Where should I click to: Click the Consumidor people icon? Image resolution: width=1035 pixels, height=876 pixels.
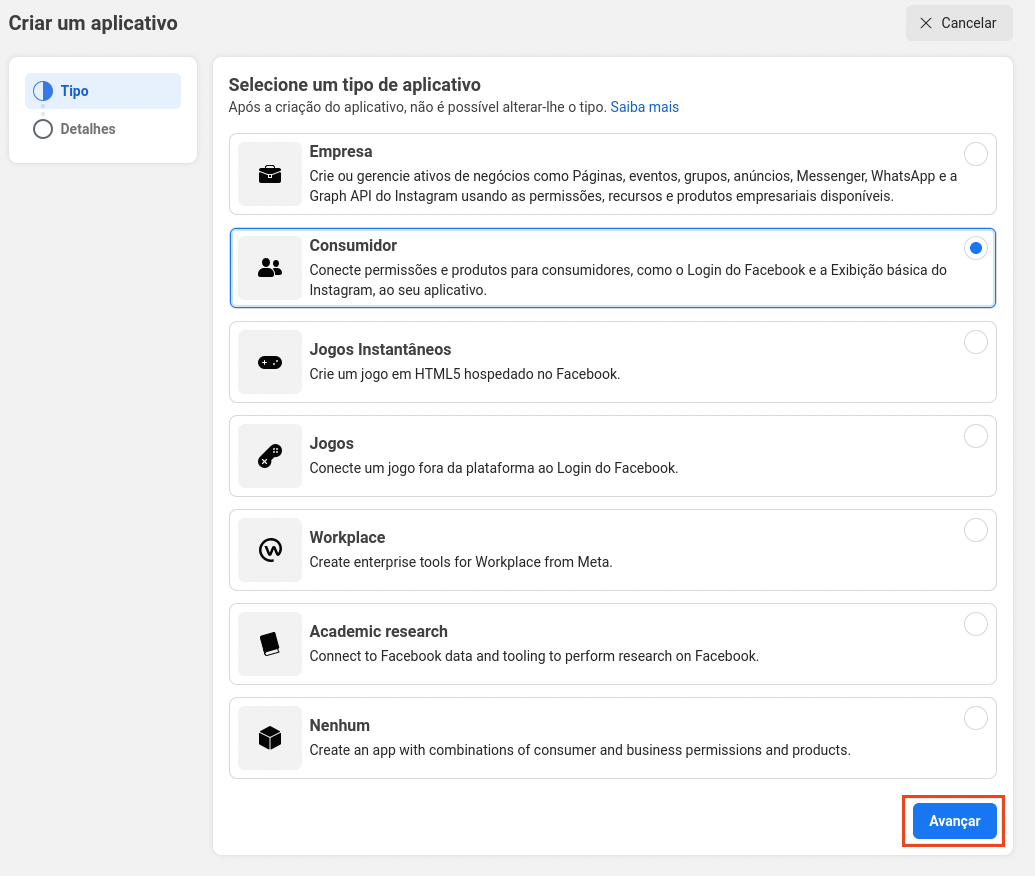coord(270,268)
